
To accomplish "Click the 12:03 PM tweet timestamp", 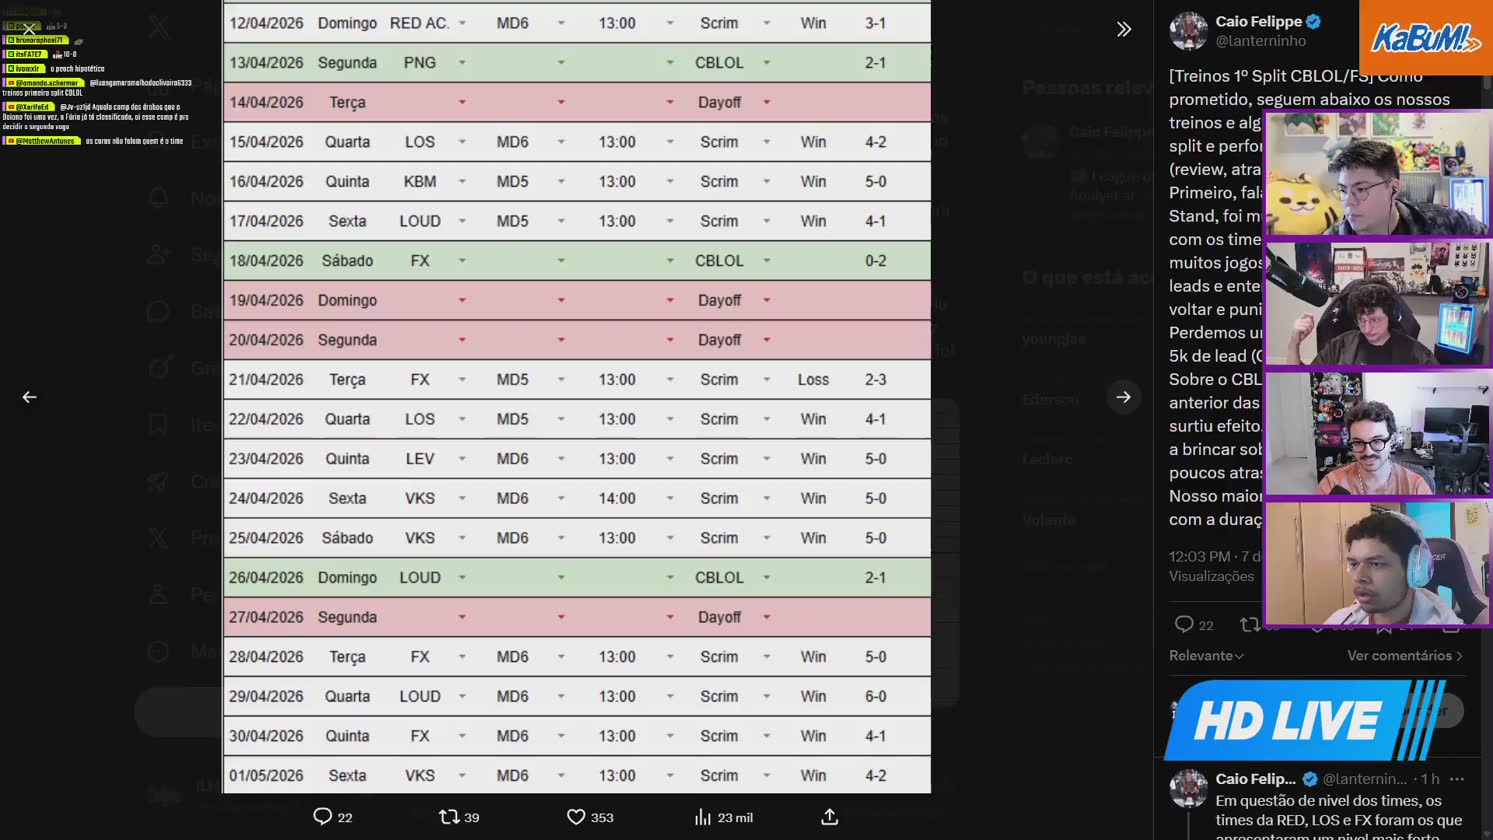I will (x=1200, y=556).
